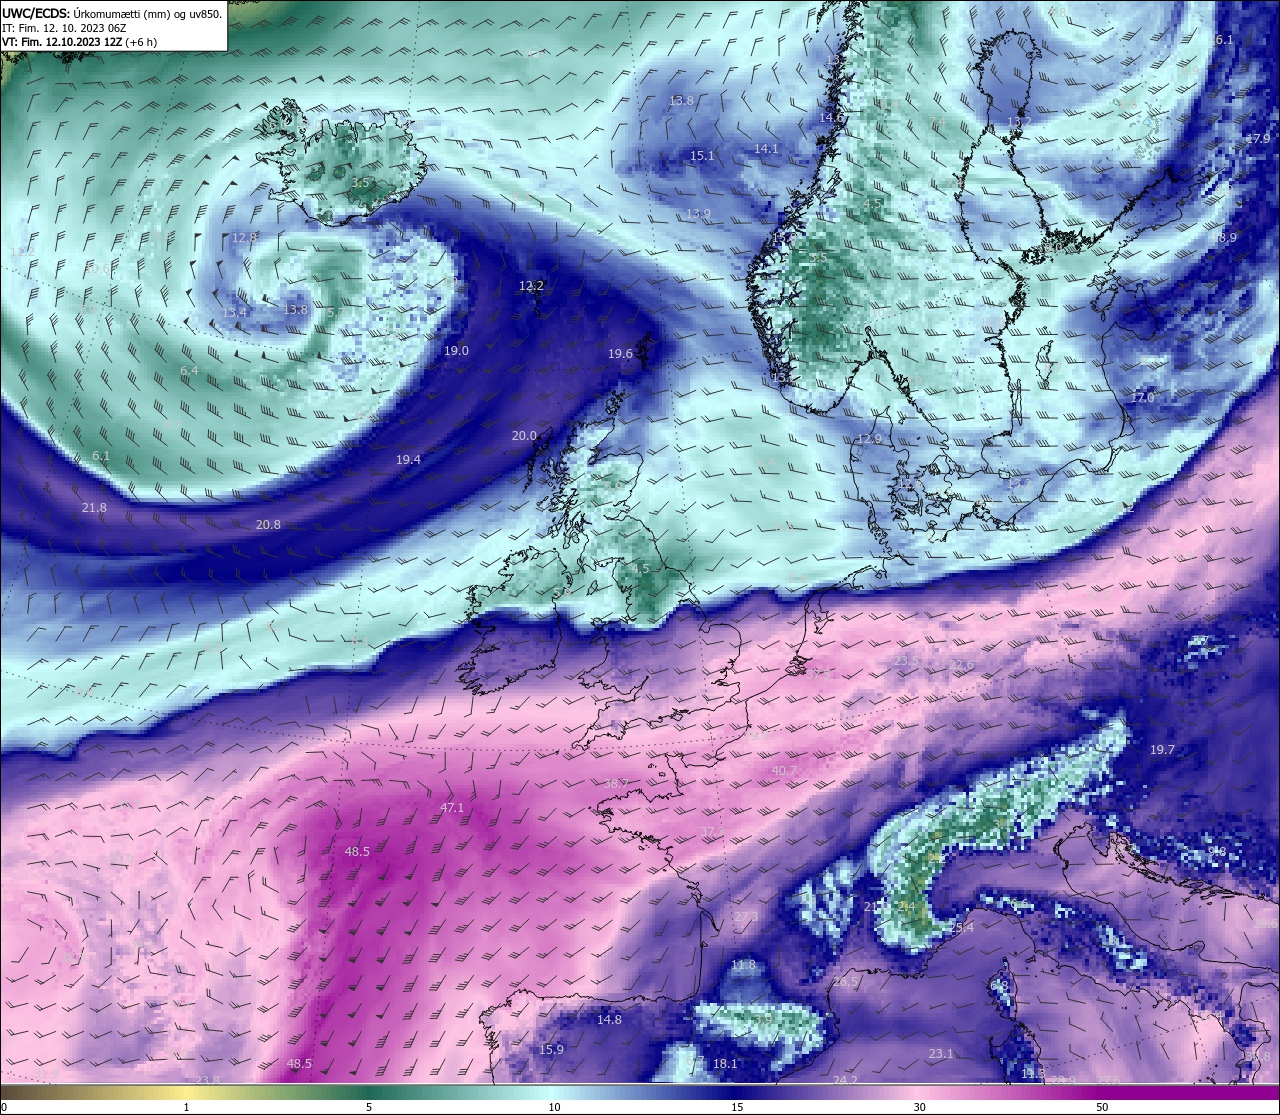The width and height of the screenshot is (1280, 1115).
Task: Click the '38.7' value label on the map
Action: [x=617, y=783]
